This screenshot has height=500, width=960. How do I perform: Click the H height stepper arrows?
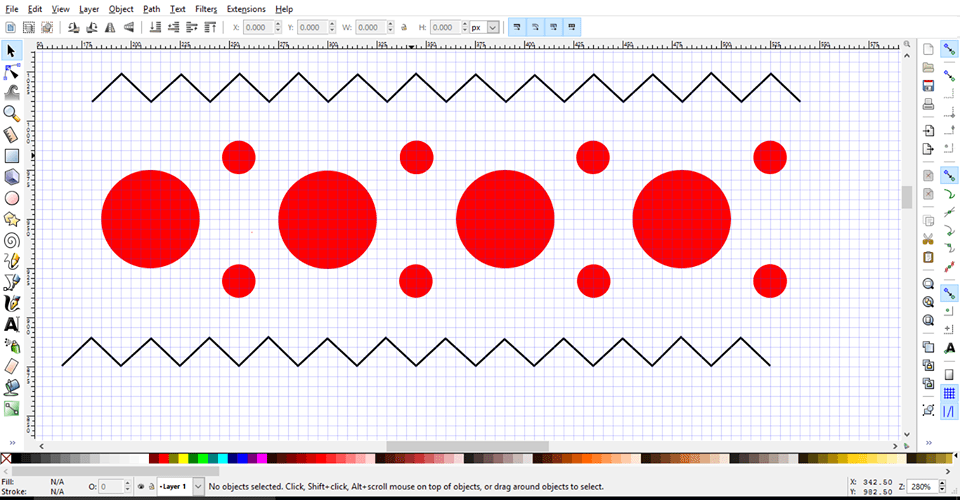(464, 27)
